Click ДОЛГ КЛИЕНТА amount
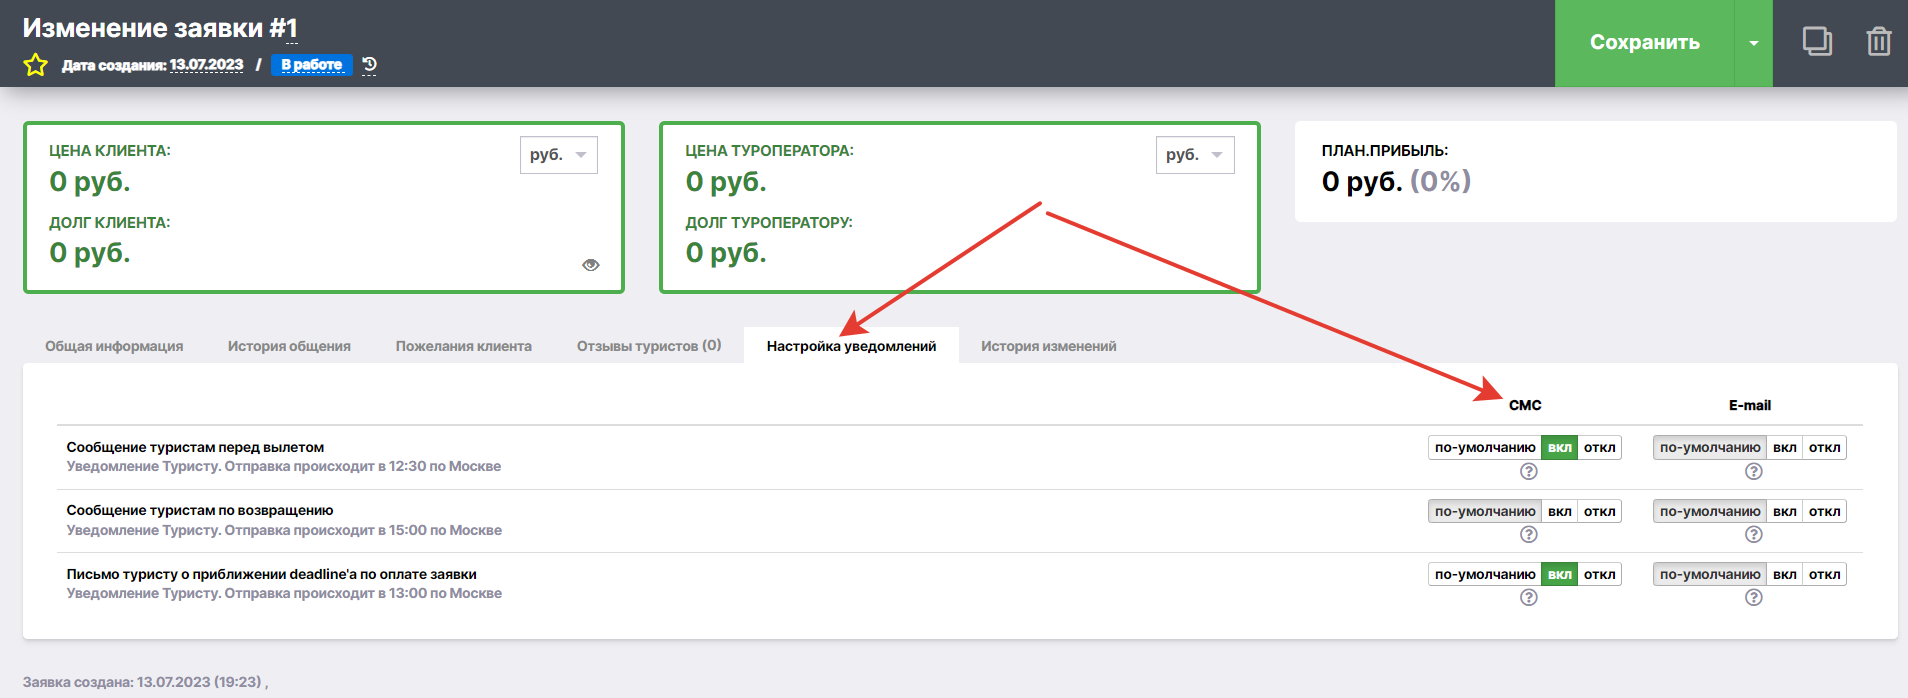Image resolution: width=1908 pixels, height=698 pixels. tap(90, 253)
